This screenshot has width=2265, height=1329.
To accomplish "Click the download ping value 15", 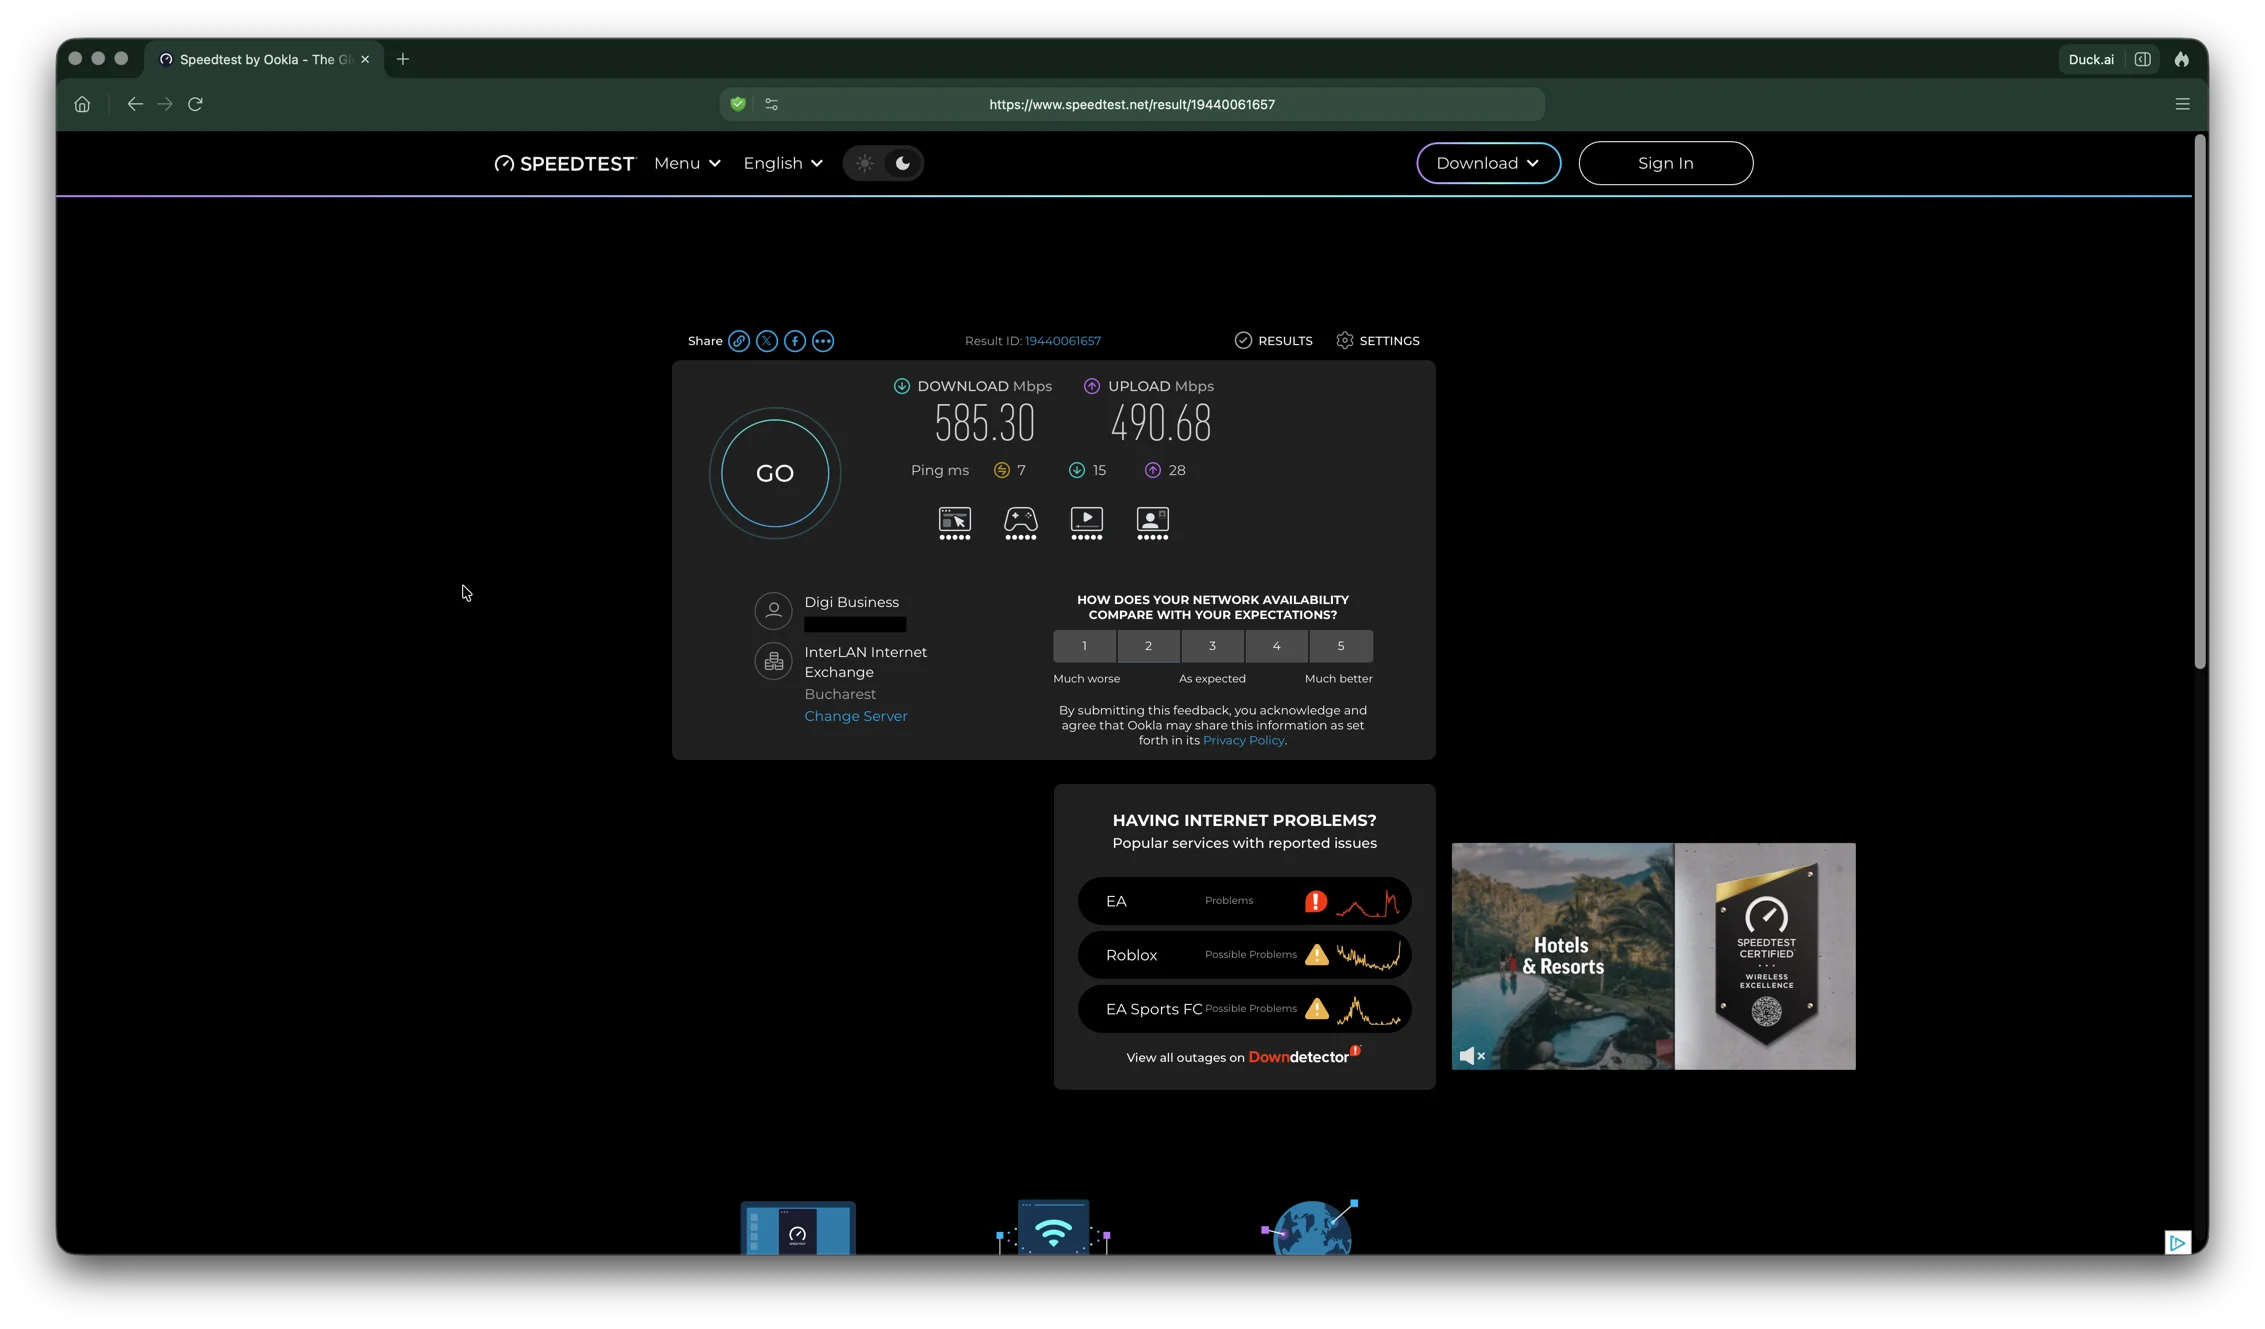I will (1099, 470).
